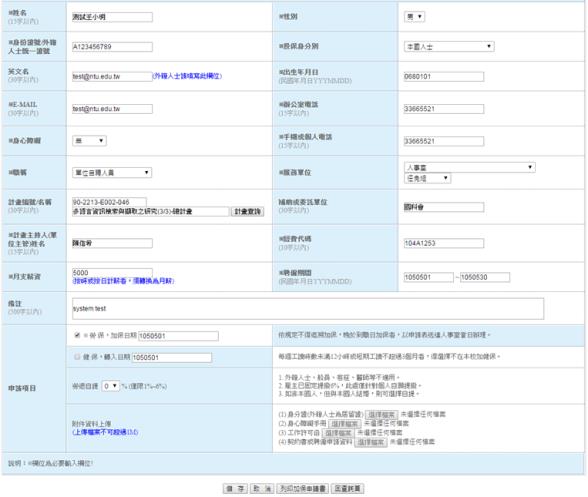Choose file for 身心障礙手冊 upload

345,424
